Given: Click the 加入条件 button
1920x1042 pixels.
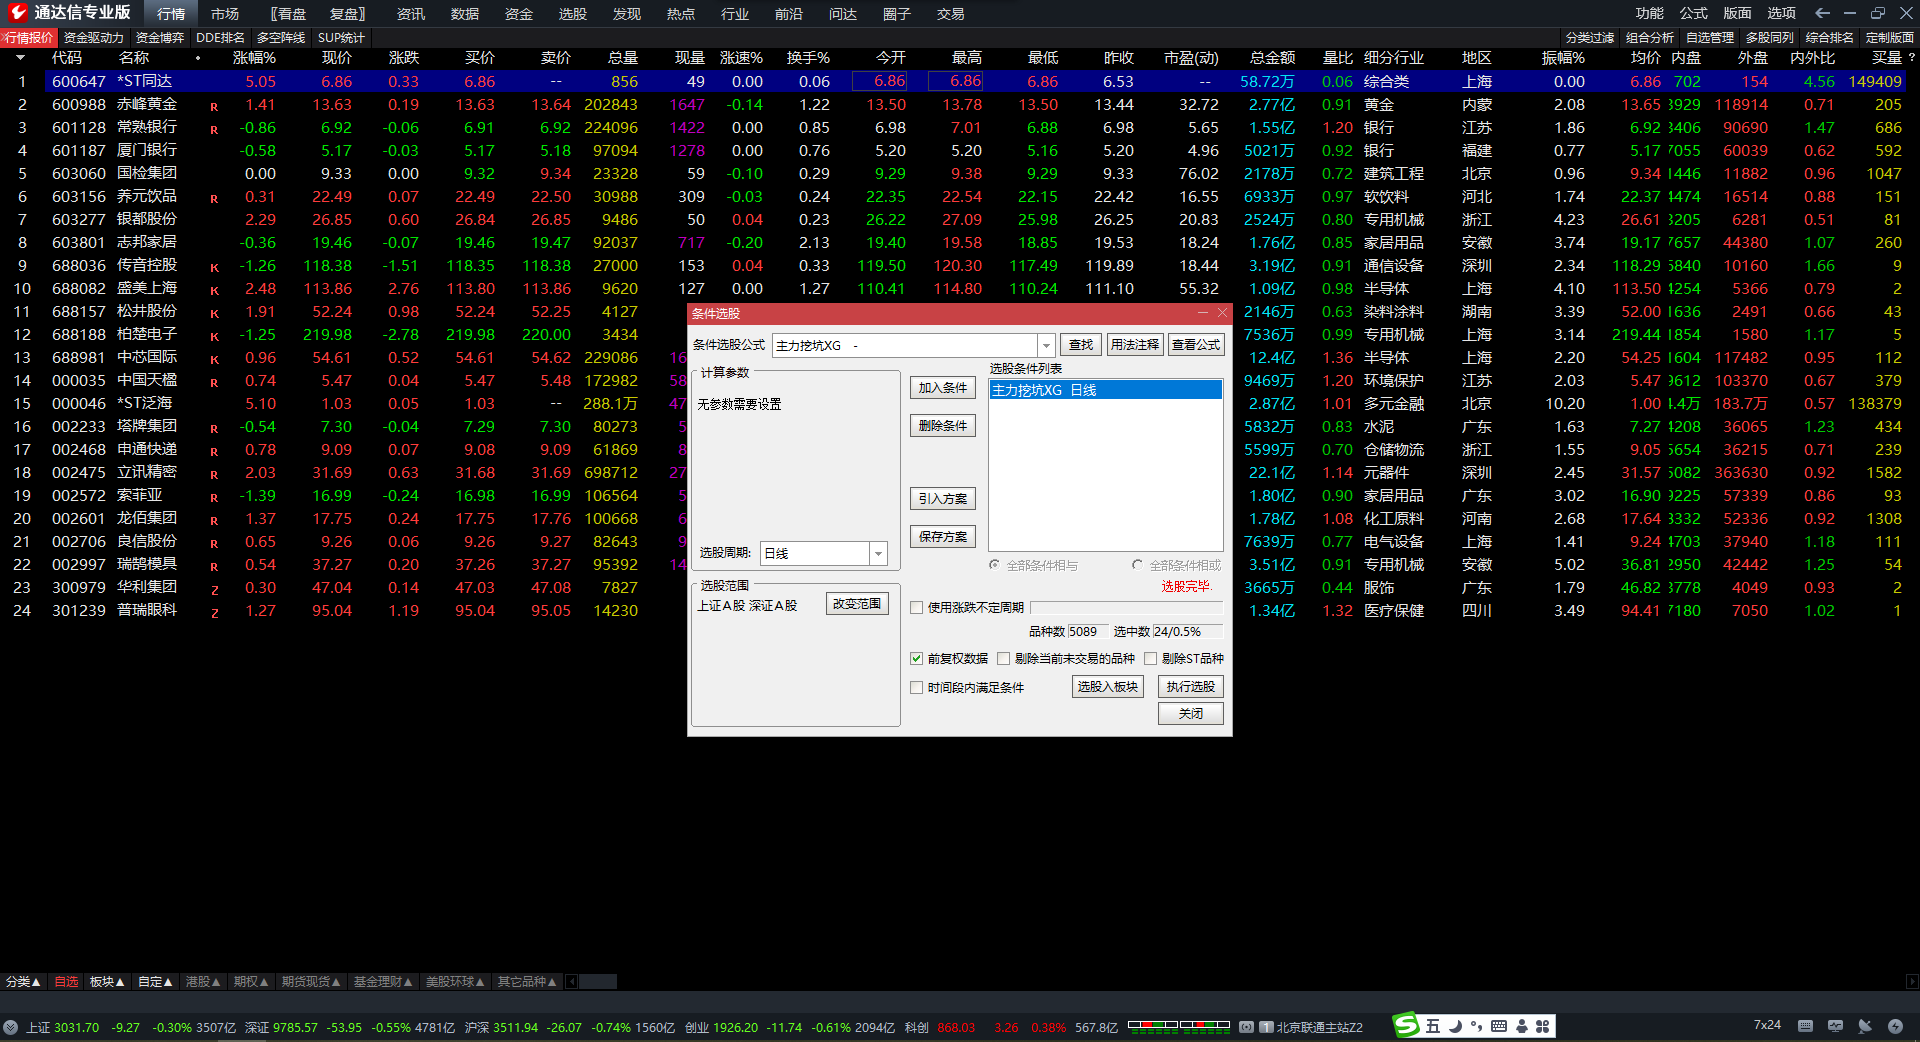Looking at the screenshot, I should point(943,388).
